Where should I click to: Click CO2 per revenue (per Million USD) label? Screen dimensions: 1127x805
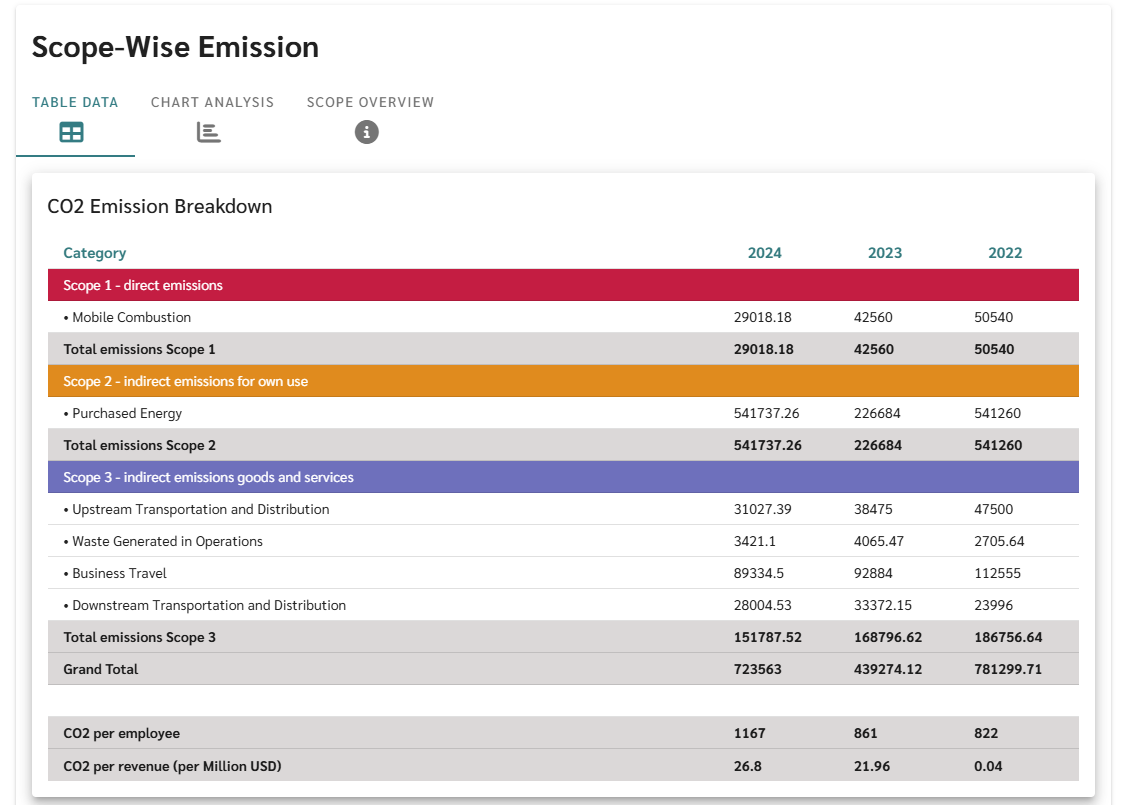tap(172, 766)
